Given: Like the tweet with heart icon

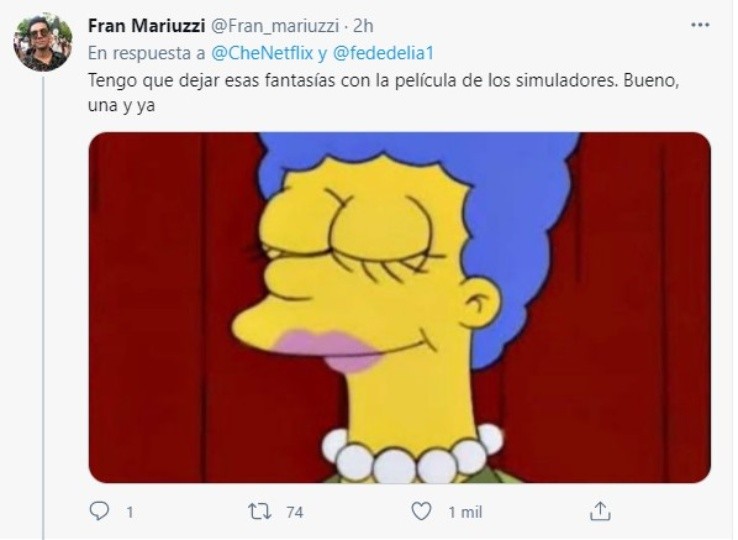Looking at the screenshot, I should tap(421, 511).
